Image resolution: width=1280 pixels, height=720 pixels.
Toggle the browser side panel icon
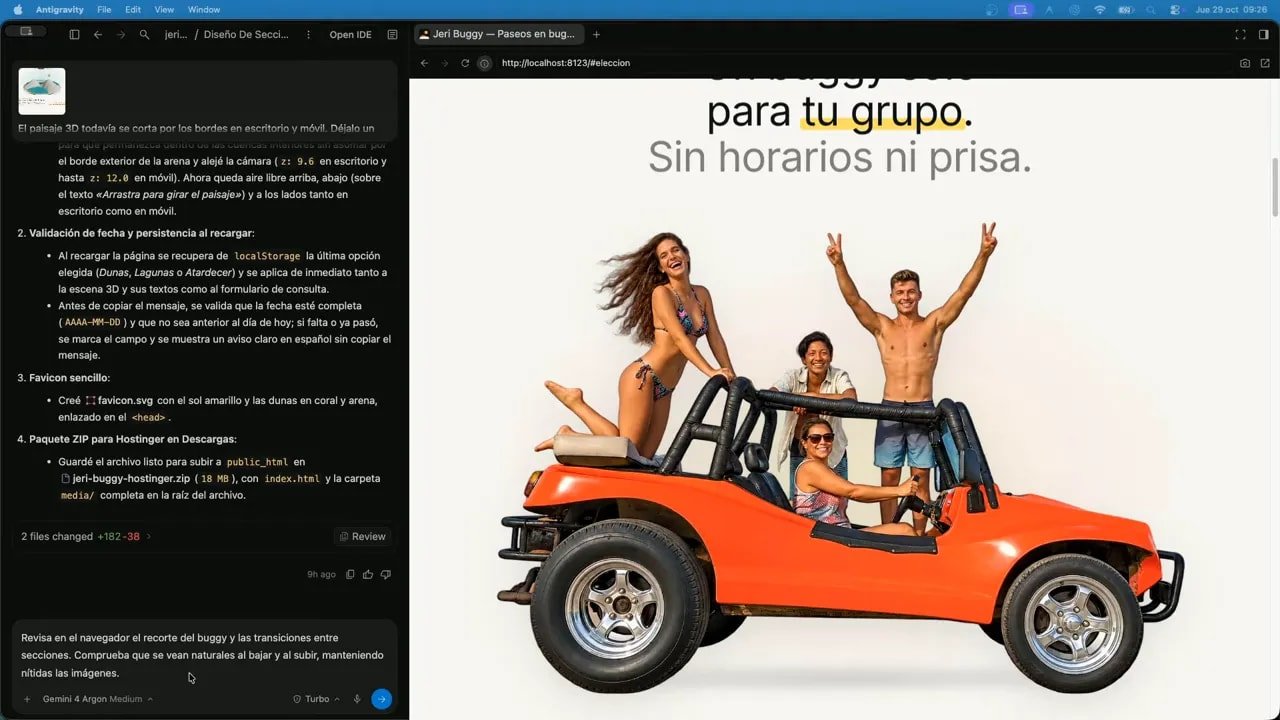(x=1264, y=34)
